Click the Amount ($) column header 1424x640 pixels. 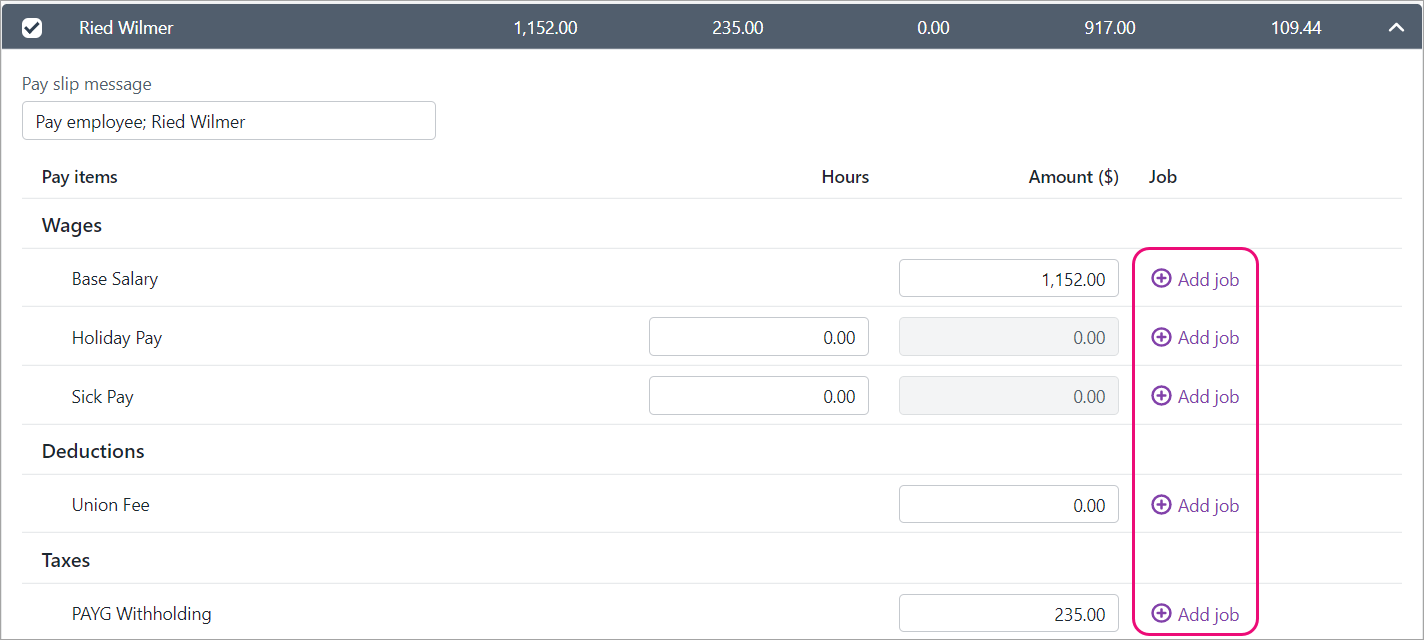(1073, 177)
